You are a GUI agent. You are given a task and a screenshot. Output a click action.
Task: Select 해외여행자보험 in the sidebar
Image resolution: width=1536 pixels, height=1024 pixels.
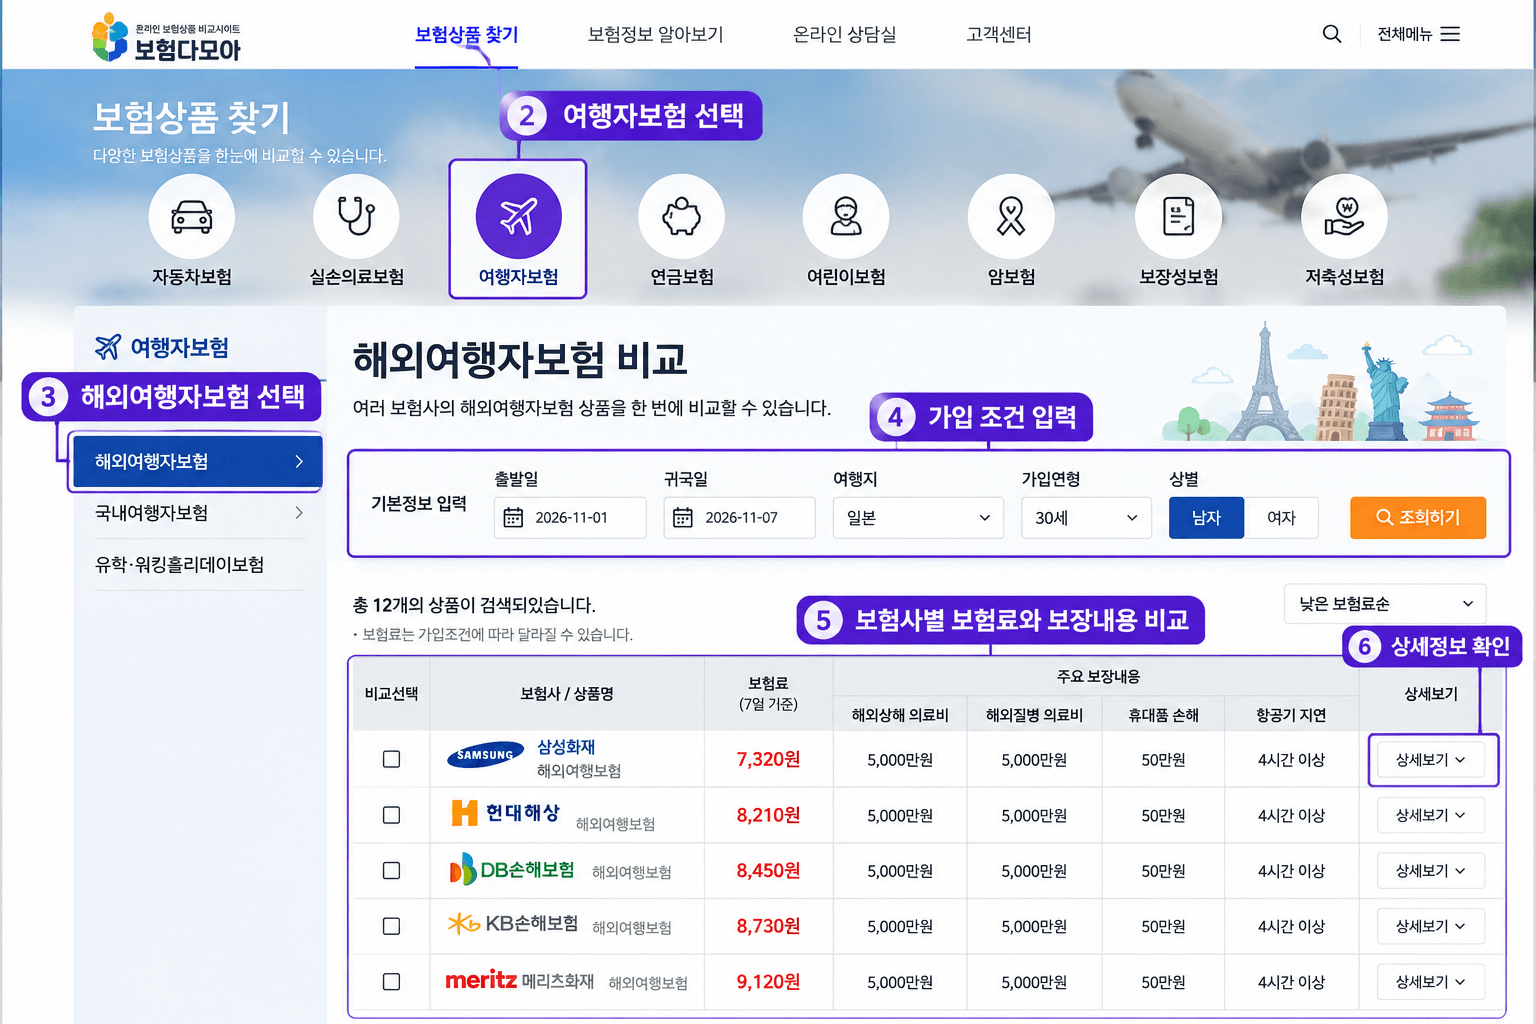coord(198,462)
